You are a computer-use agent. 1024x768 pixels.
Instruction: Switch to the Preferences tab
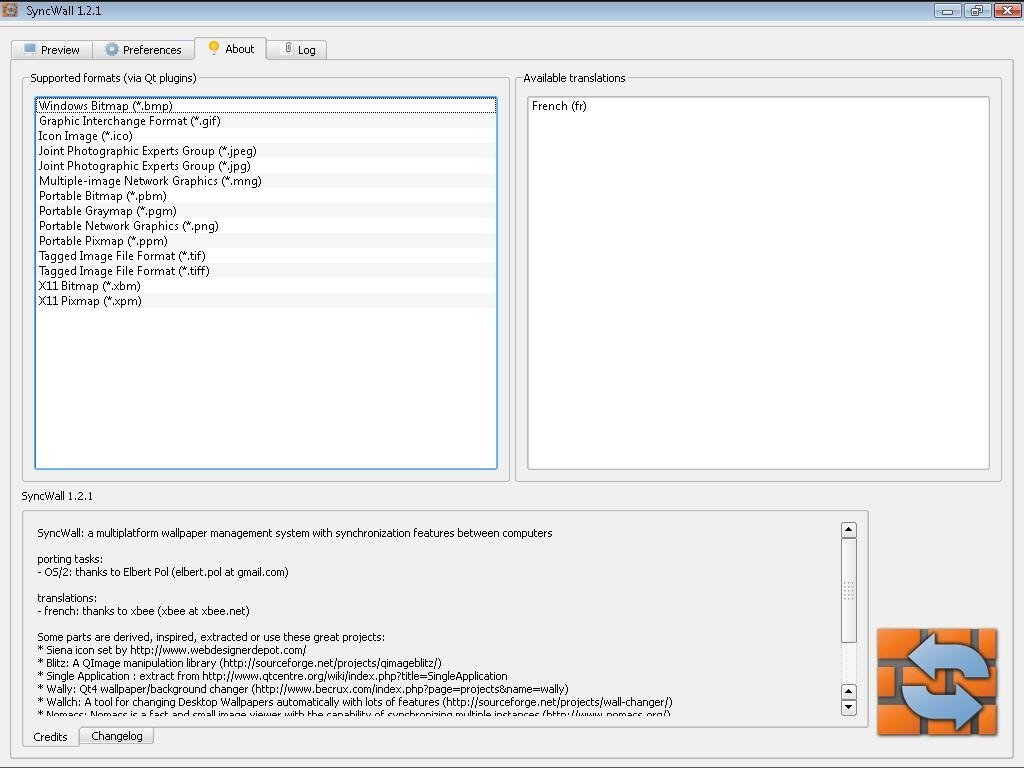[x=144, y=50]
